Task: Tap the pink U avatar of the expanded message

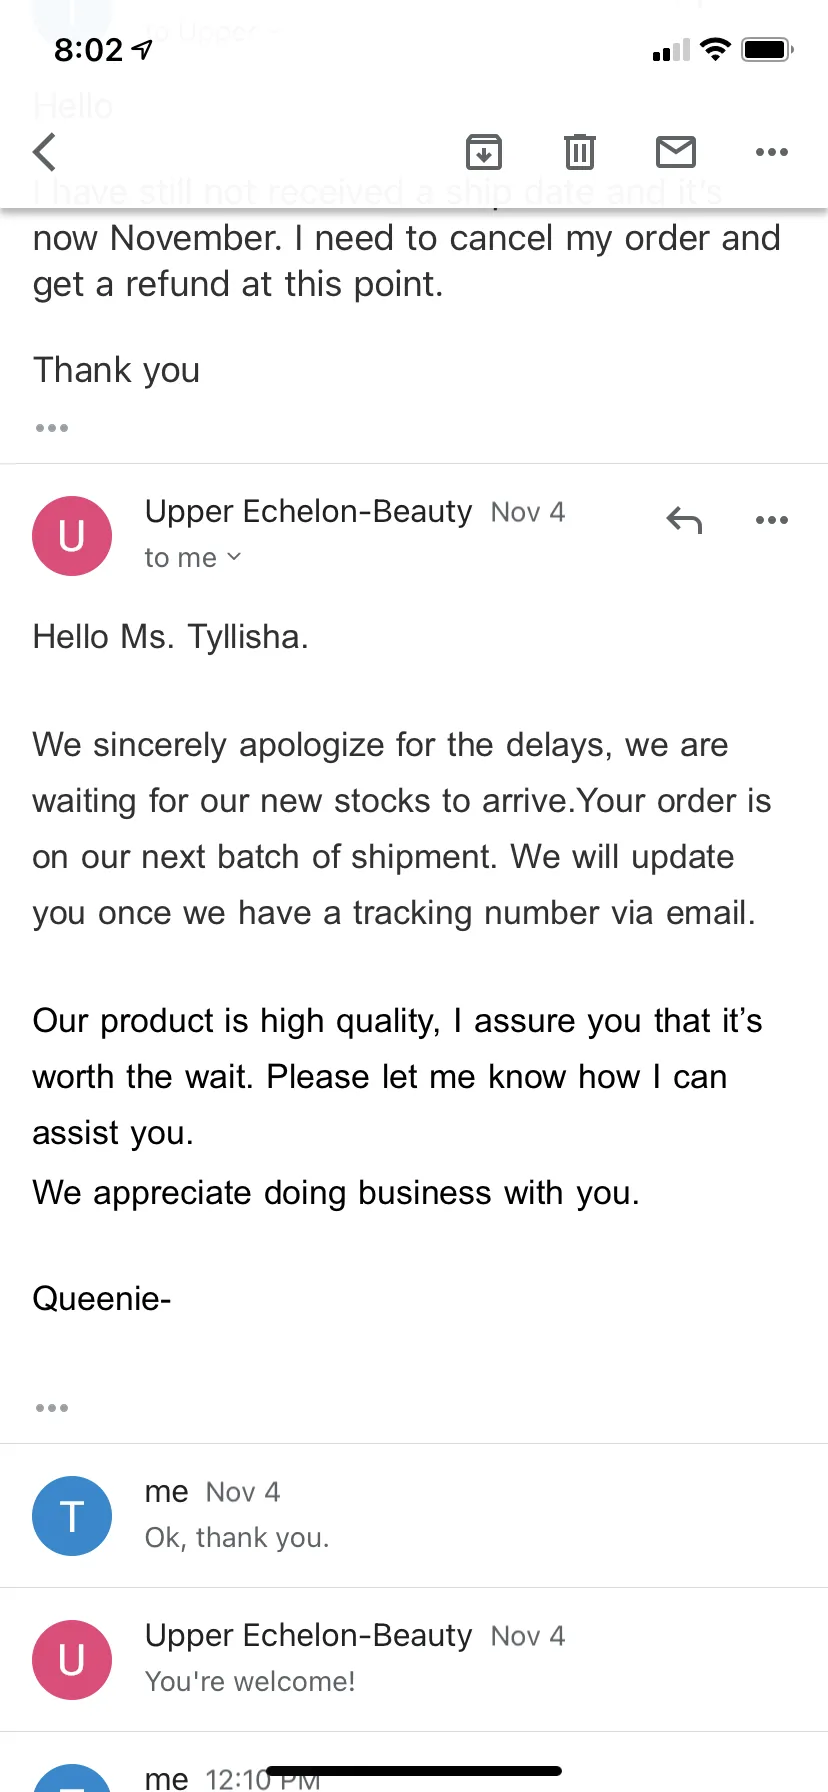Action: (72, 536)
